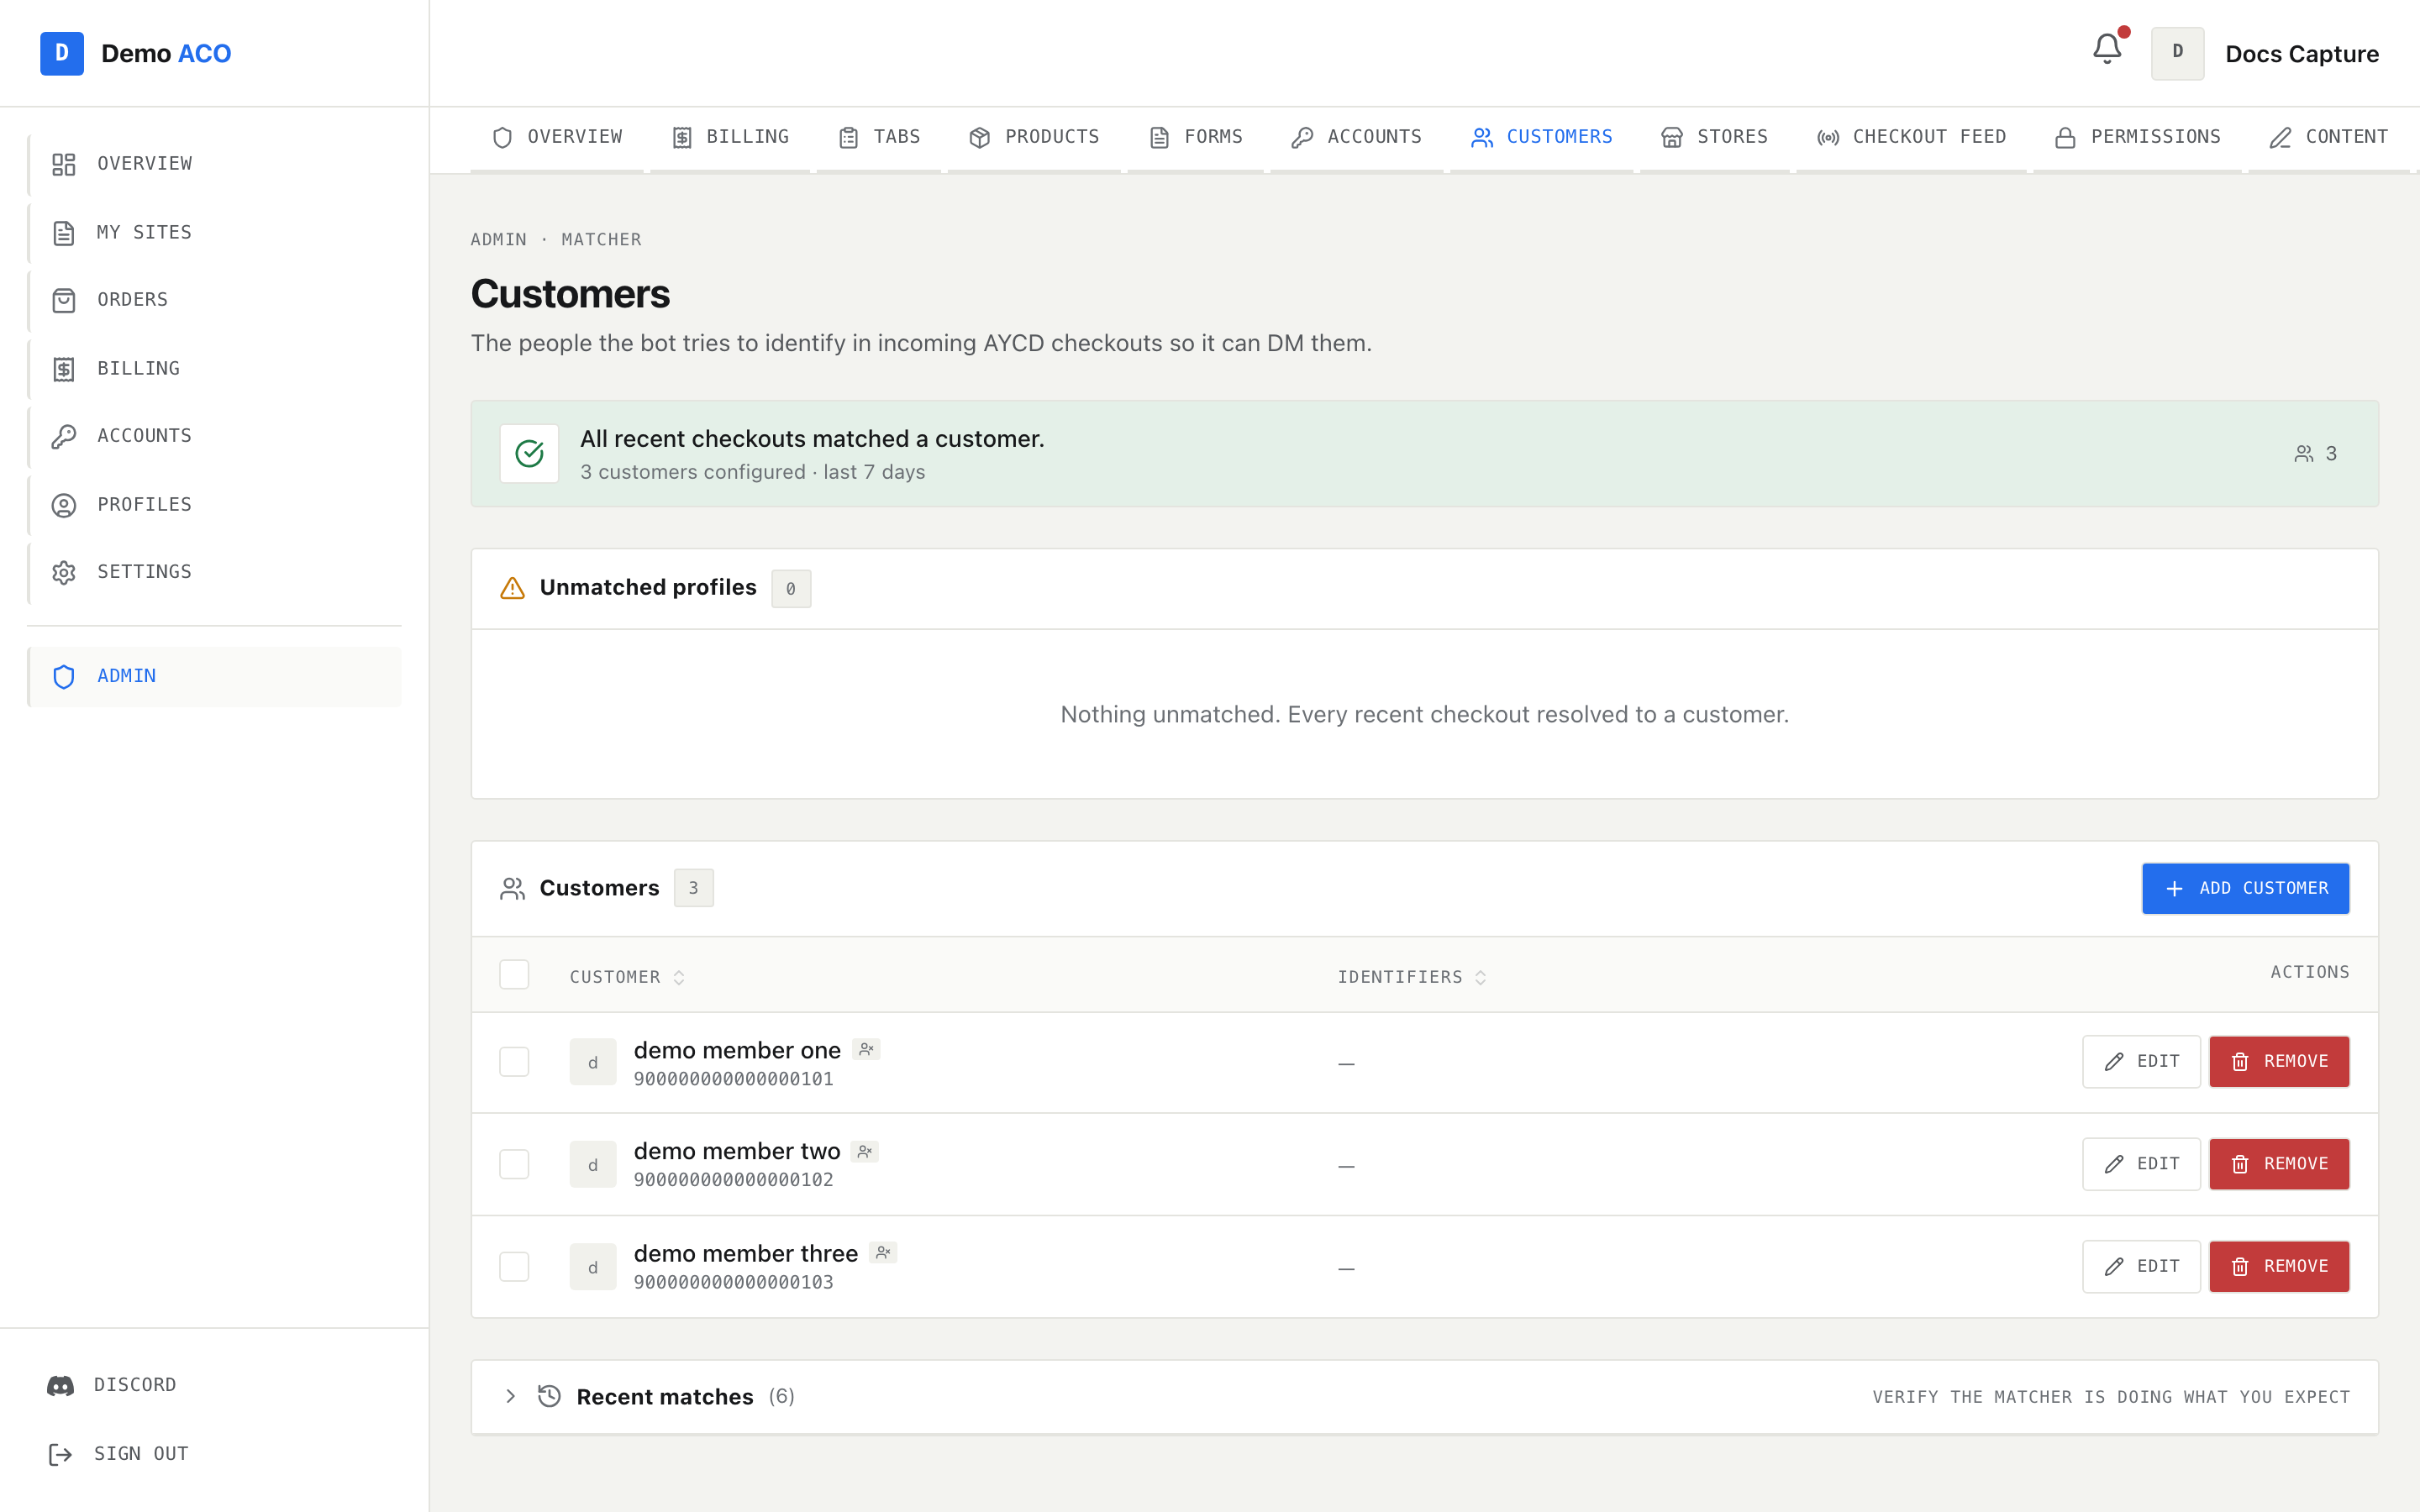Viewport: 2420px width, 1512px height.
Task: Click the linked-user badge next to demo member one
Action: (x=866, y=1049)
